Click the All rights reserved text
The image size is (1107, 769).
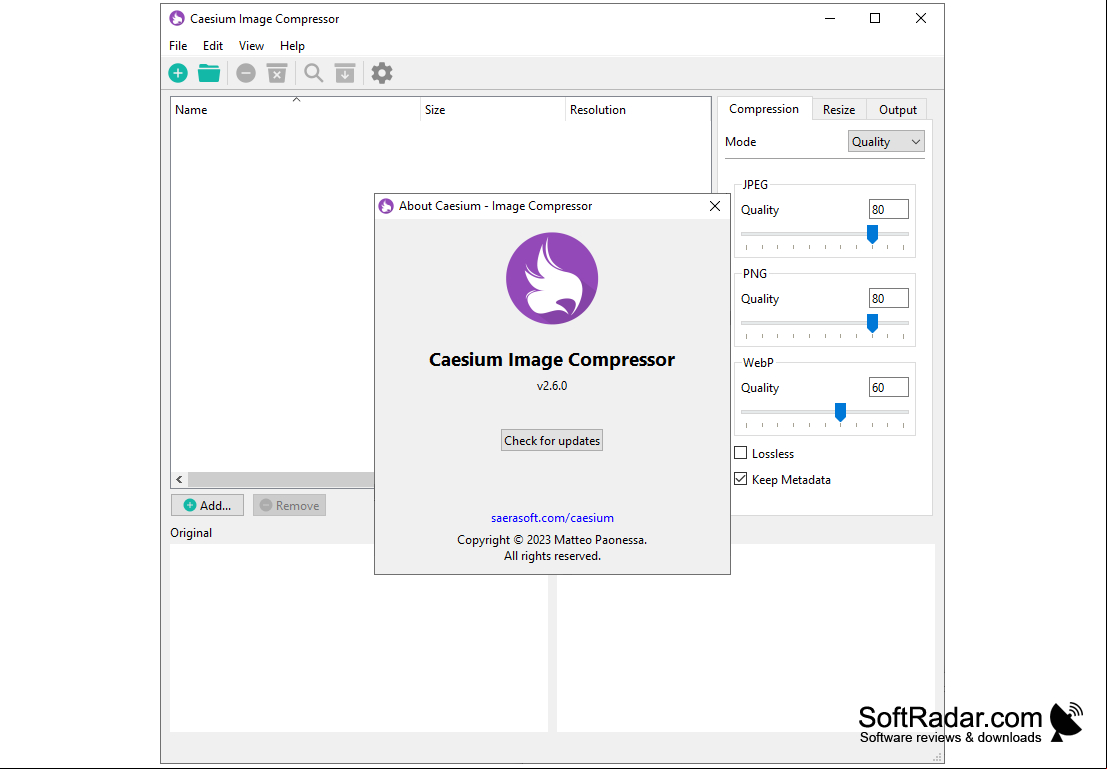point(552,556)
